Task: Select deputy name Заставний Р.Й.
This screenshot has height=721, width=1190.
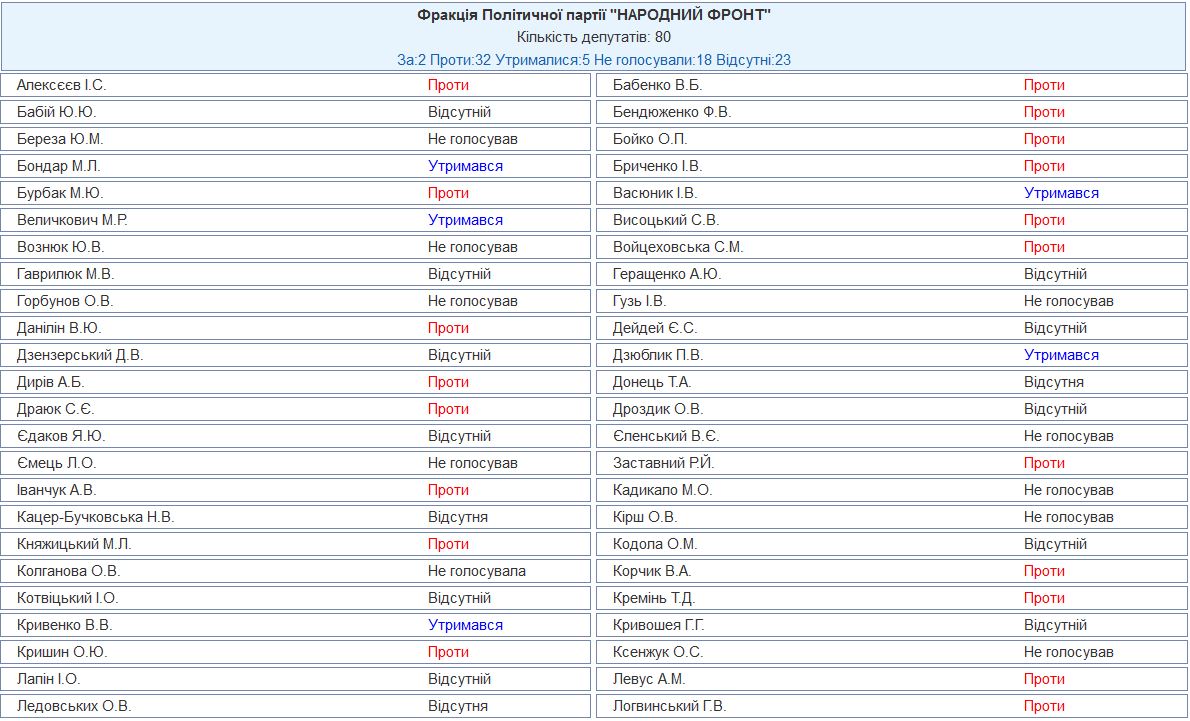Action: pyautogui.click(x=664, y=463)
